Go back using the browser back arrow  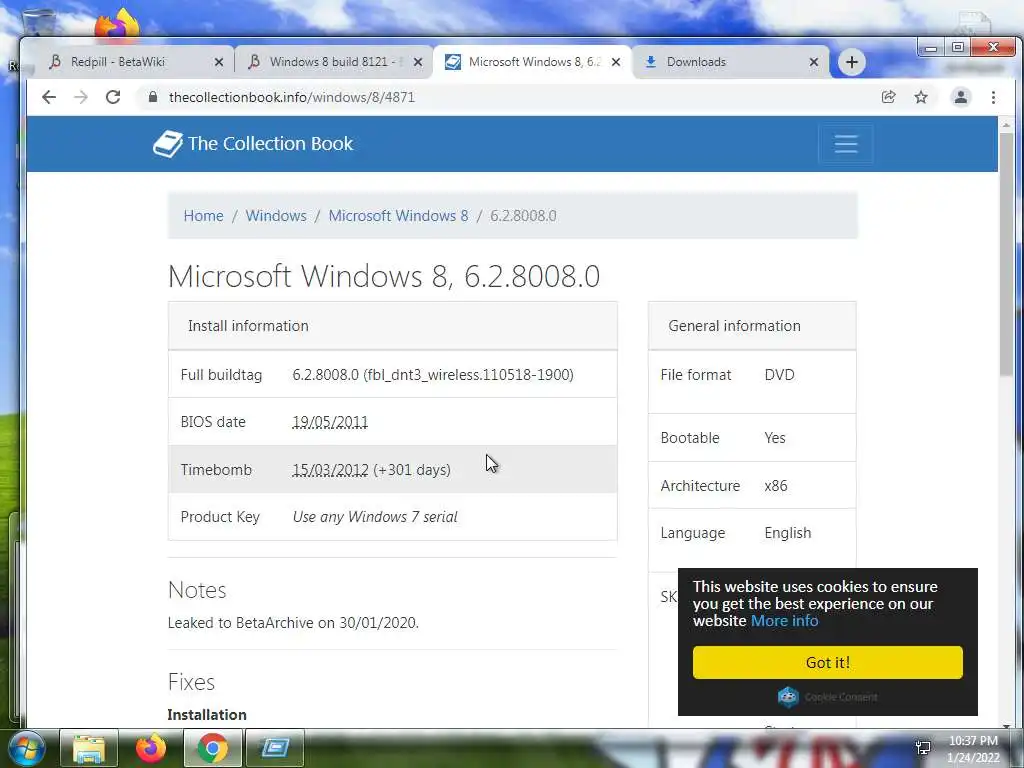pyautogui.click(x=49, y=97)
